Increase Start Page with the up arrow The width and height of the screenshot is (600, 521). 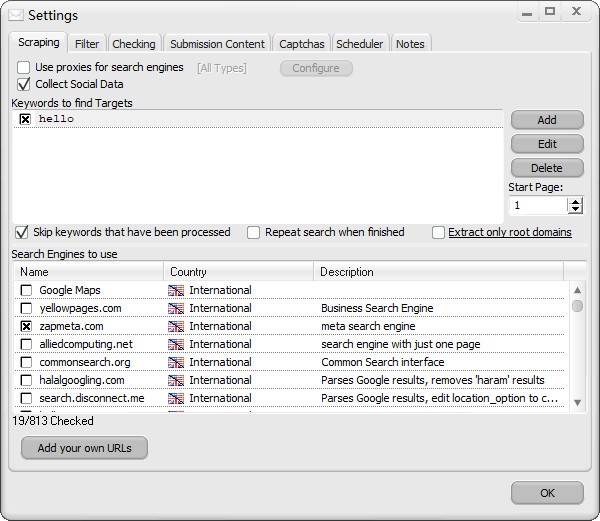575,201
